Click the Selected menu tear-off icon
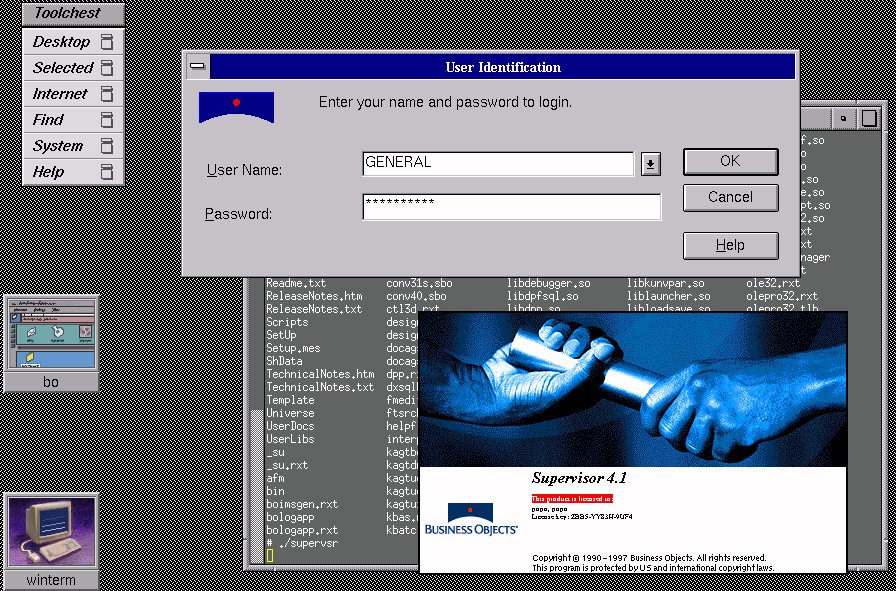 [107, 68]
